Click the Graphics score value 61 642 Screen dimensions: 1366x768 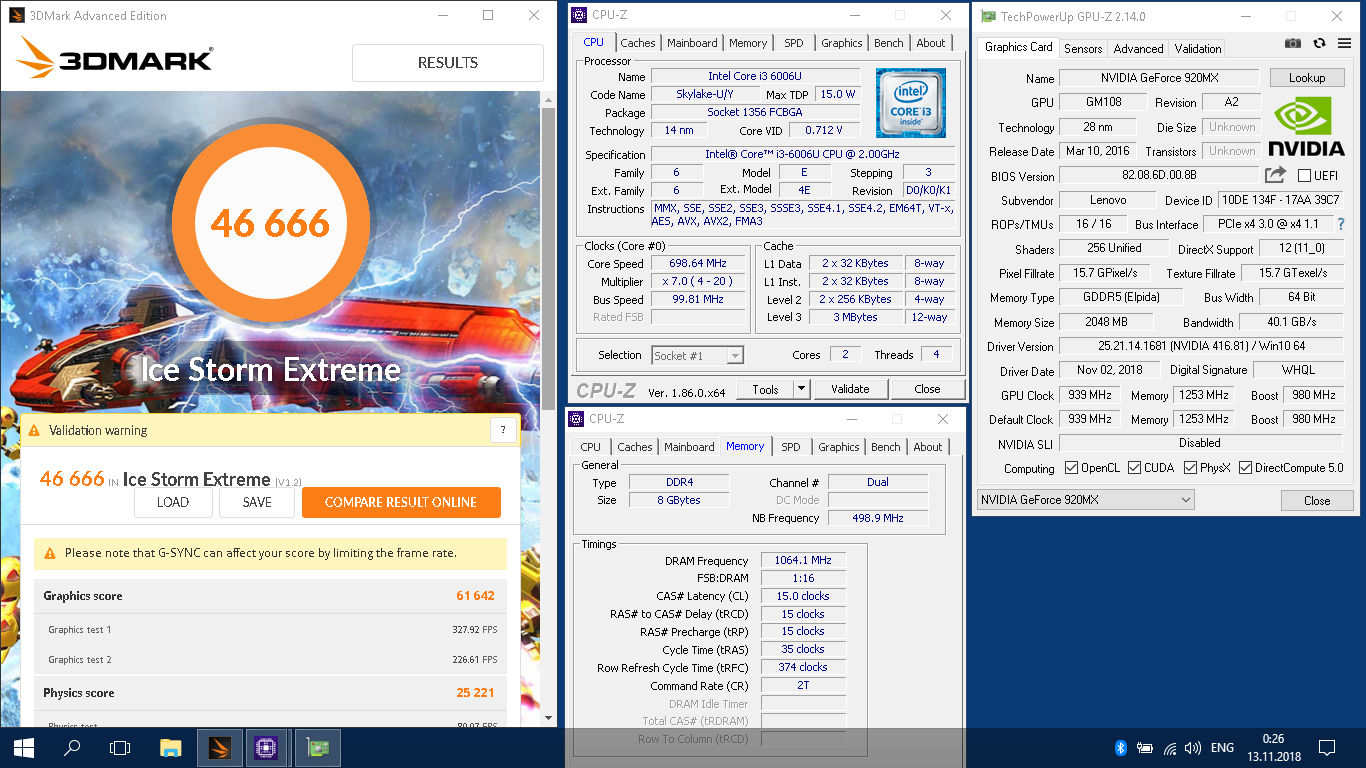pos(476,595)
